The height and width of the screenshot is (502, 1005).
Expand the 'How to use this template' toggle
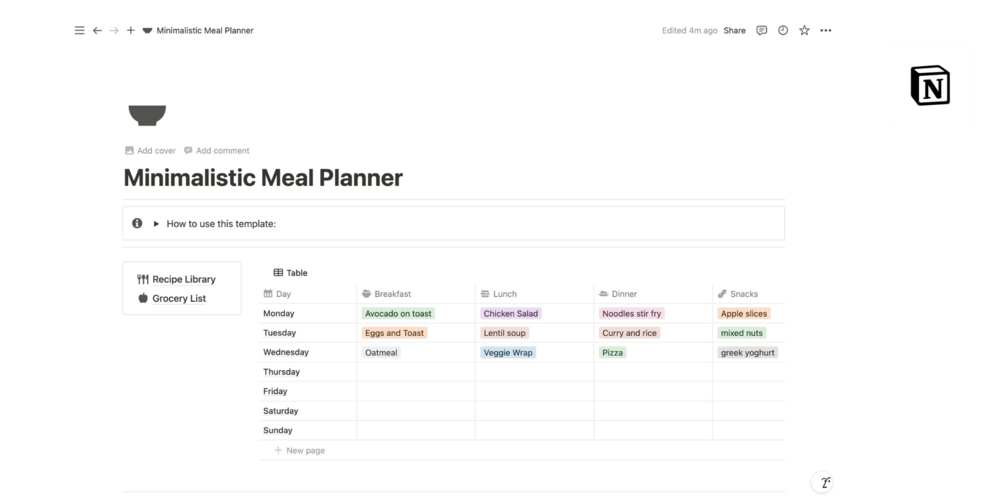click(157, 224)
